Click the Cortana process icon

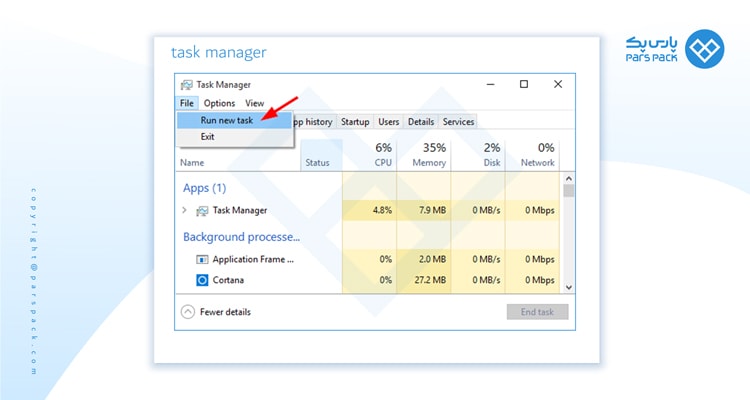point(202,280)
